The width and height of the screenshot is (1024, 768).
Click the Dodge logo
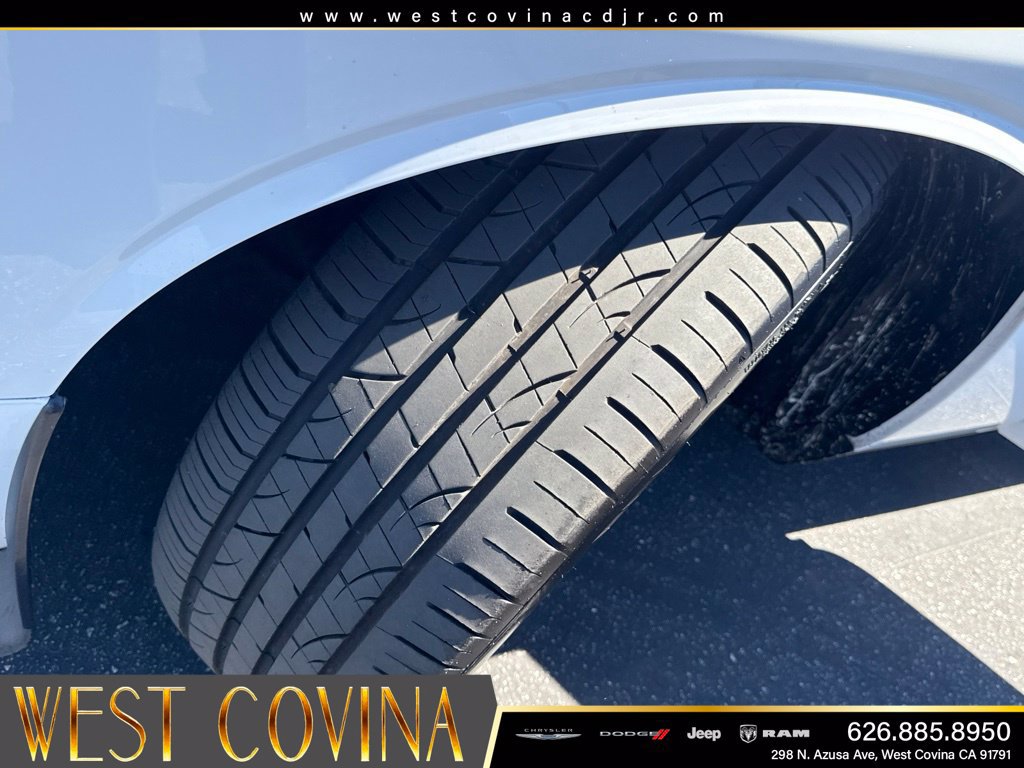tap(634, 734)
